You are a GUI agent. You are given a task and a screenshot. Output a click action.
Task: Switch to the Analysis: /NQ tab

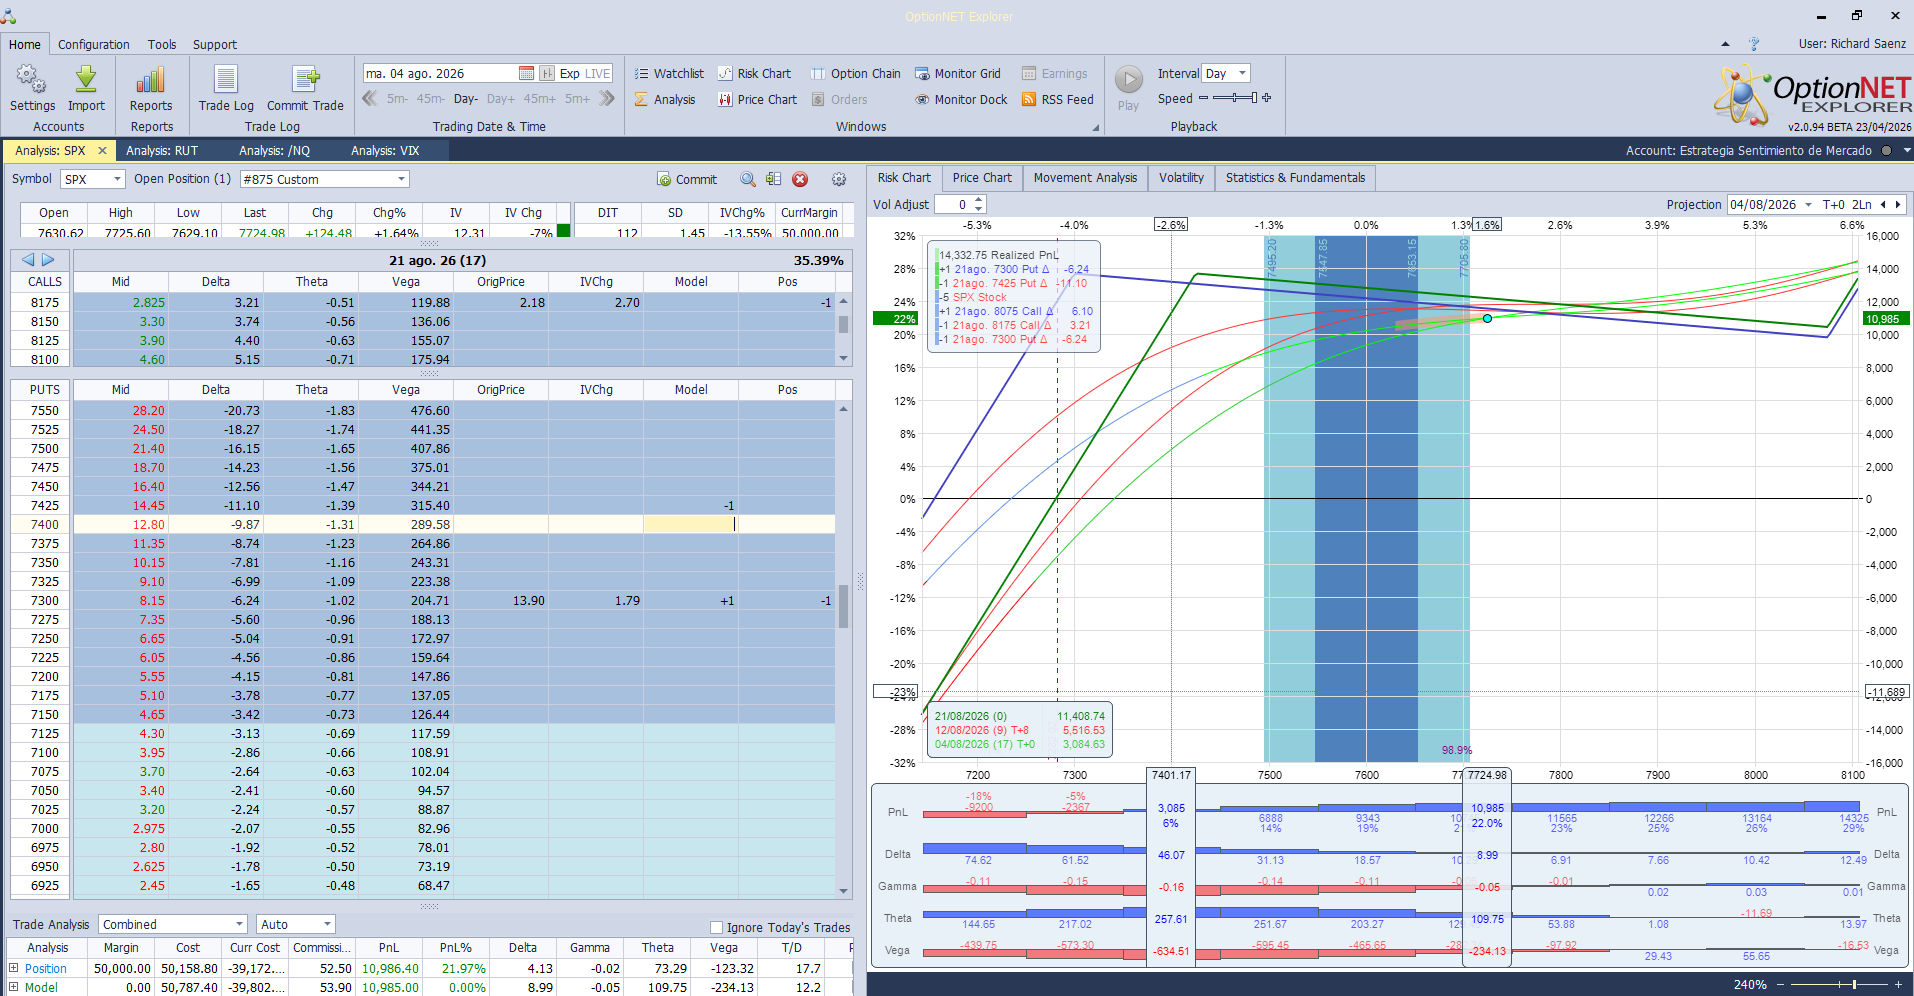click(274, 151)
